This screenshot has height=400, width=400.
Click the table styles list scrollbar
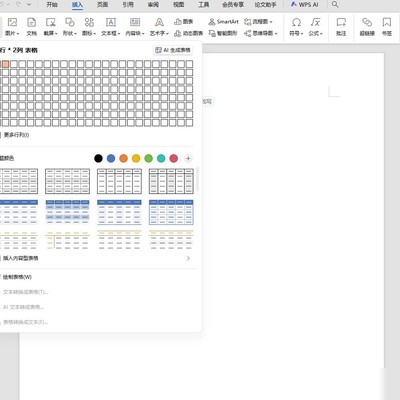pyautogui.click(x=197, y=179)
